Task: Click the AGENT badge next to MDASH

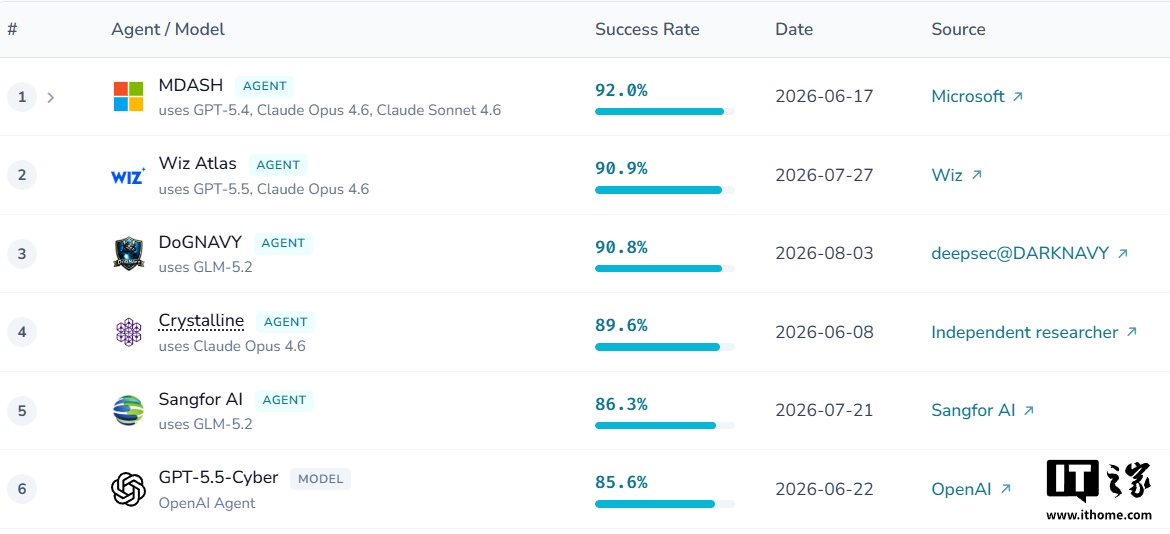Action: pyautogui.click(x=265, y=86)
